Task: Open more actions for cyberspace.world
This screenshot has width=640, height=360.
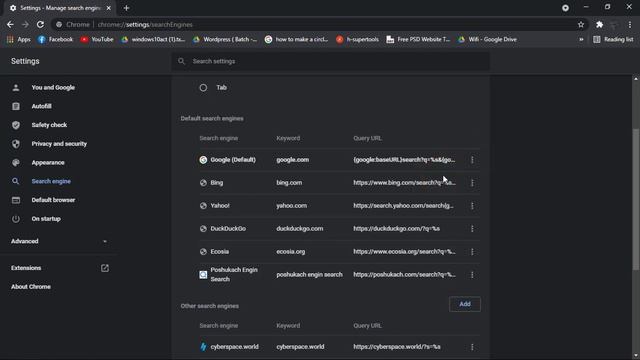Action: 472,347
